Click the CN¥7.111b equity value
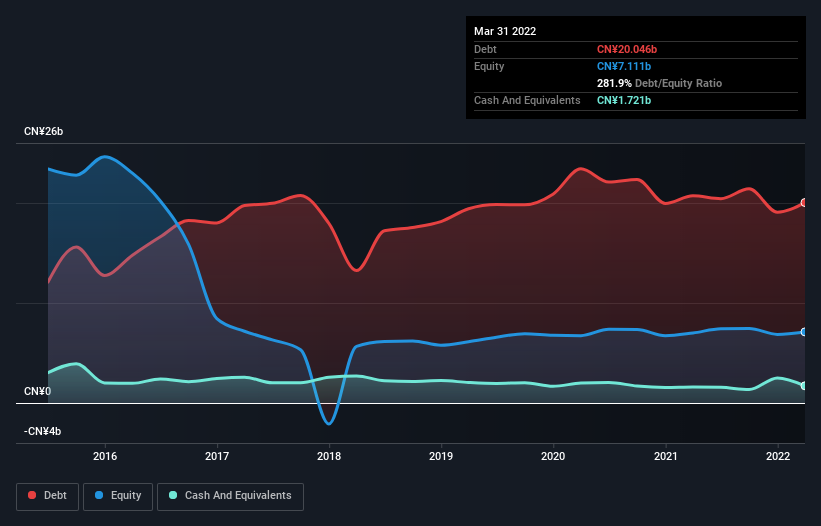 (624, 66)
